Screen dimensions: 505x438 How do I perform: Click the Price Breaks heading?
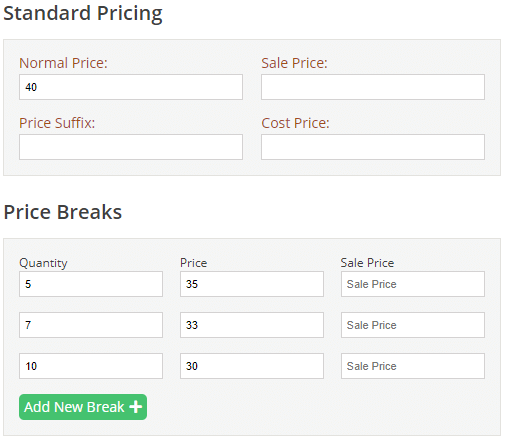click(x=63, y=212)
